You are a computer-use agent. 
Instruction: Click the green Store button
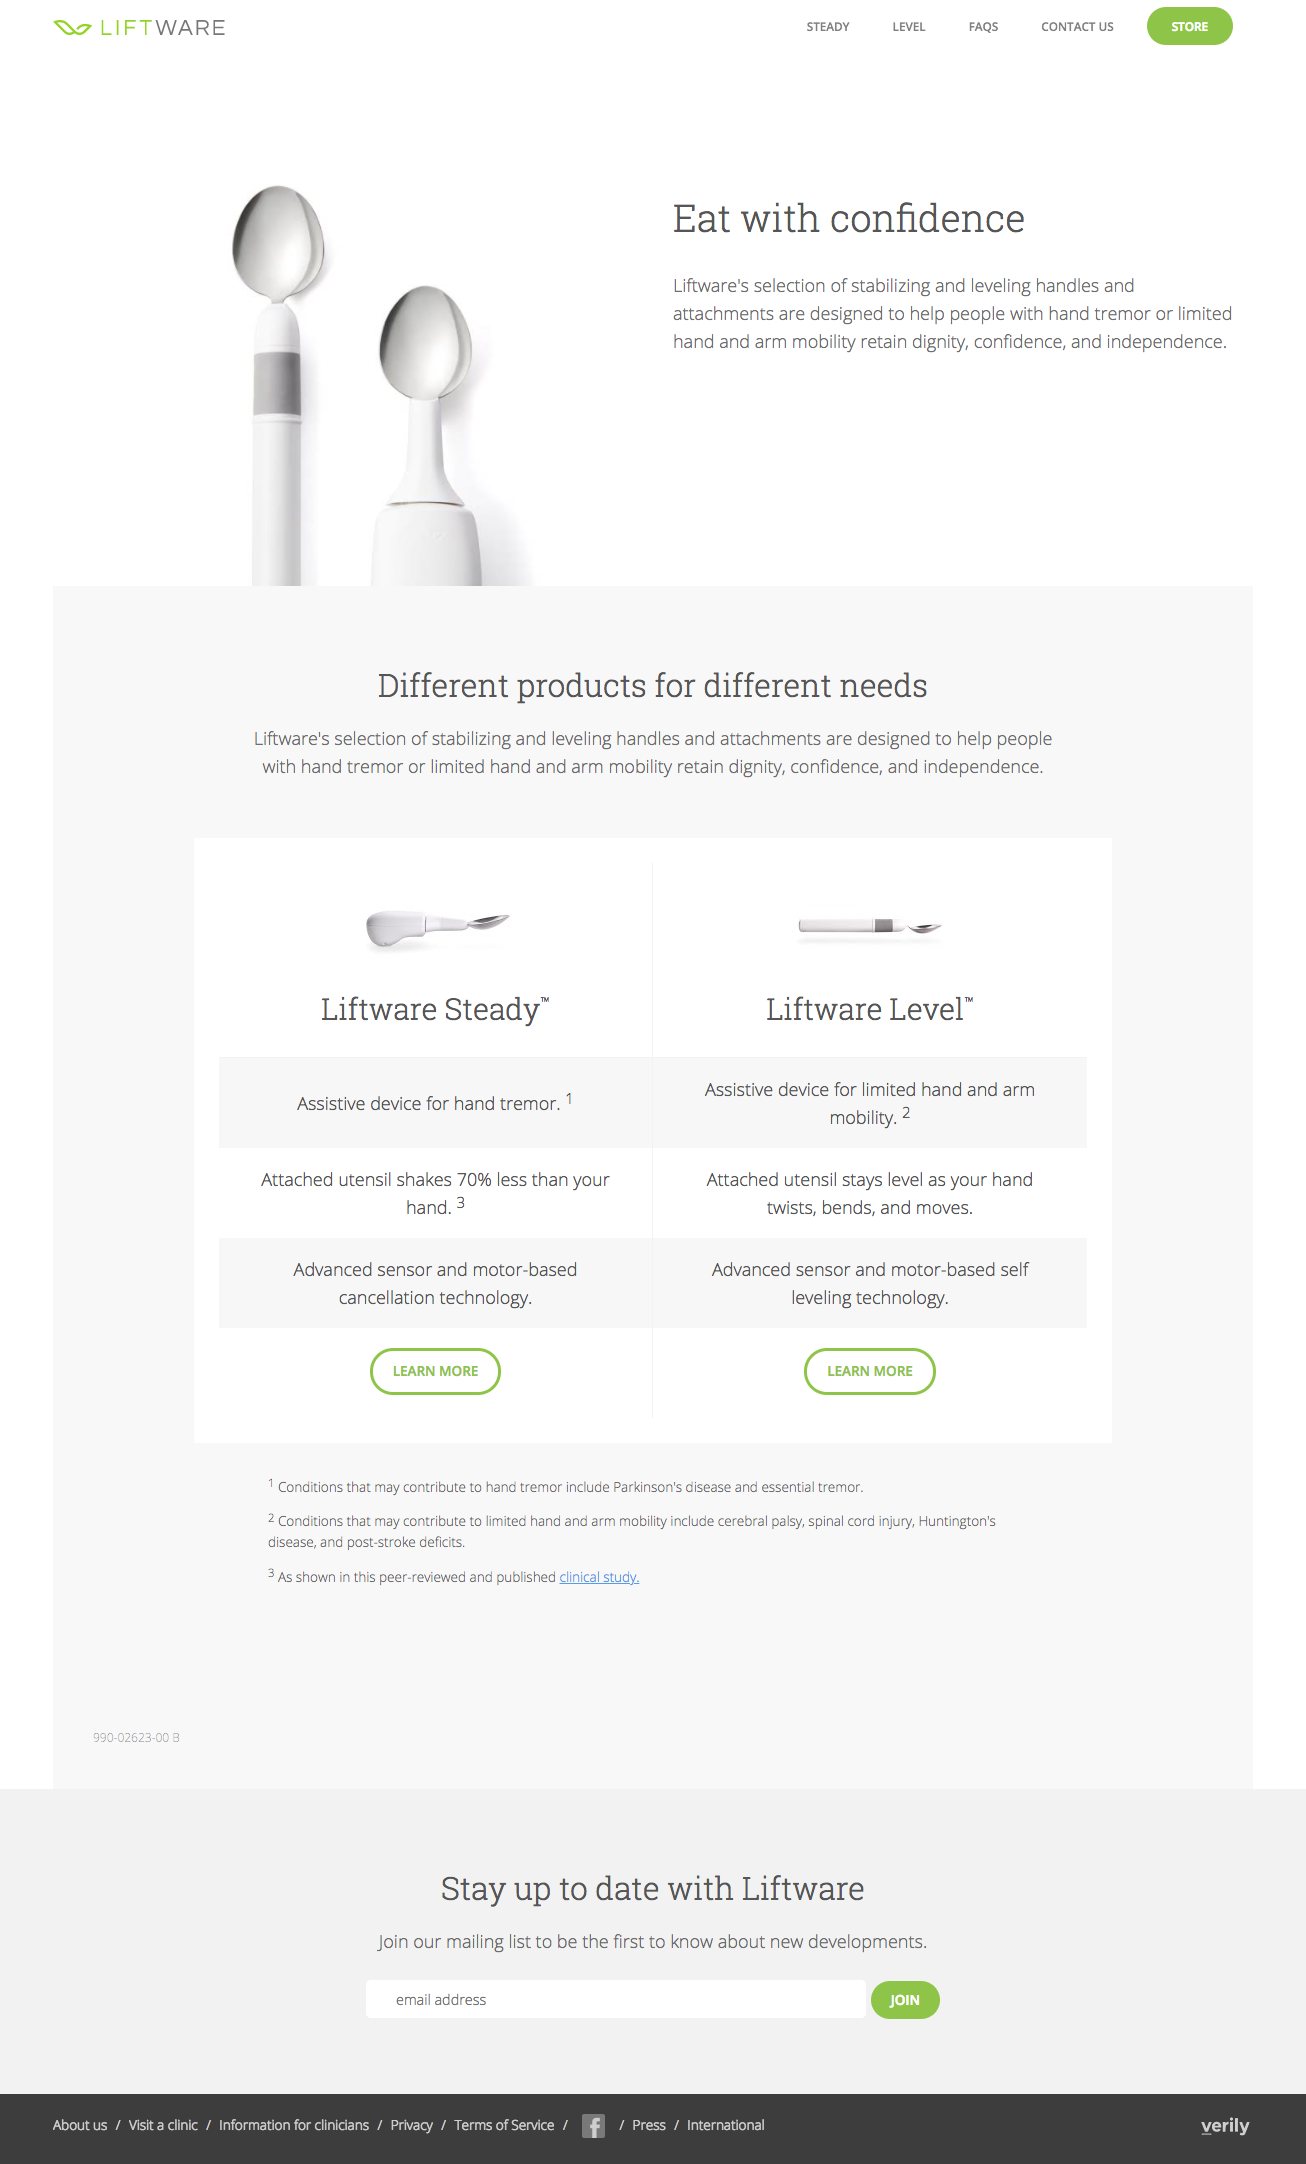(x=1189, y=27)
